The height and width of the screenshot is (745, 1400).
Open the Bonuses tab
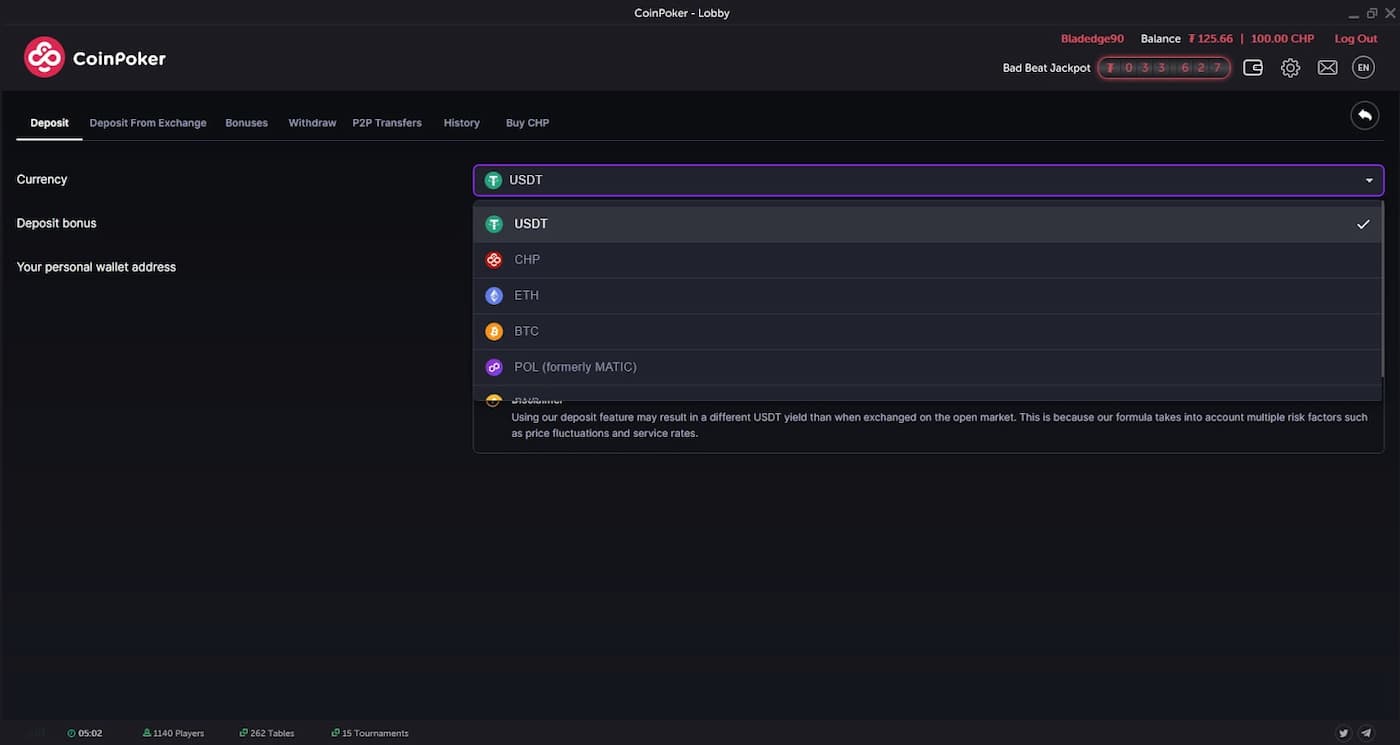[247, 123]
